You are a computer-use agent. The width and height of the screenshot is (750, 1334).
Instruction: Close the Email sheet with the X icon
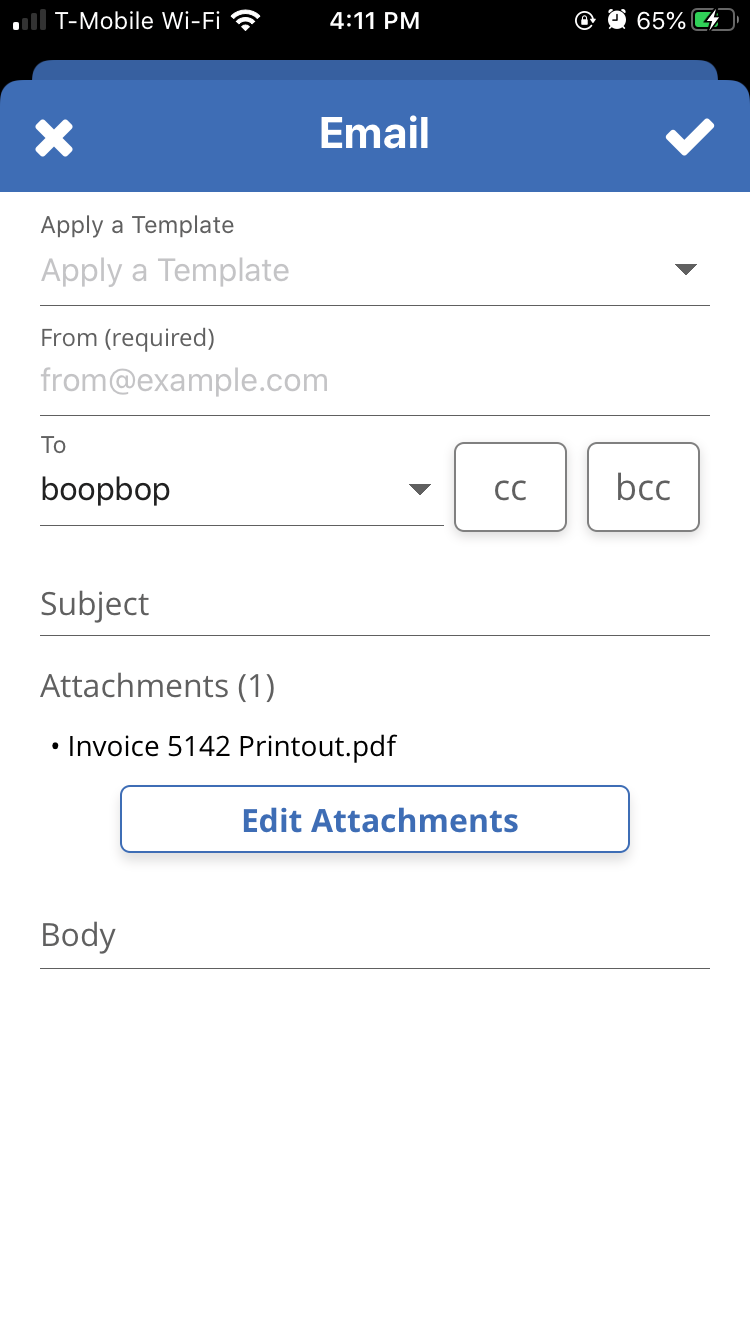pos(54,137)
